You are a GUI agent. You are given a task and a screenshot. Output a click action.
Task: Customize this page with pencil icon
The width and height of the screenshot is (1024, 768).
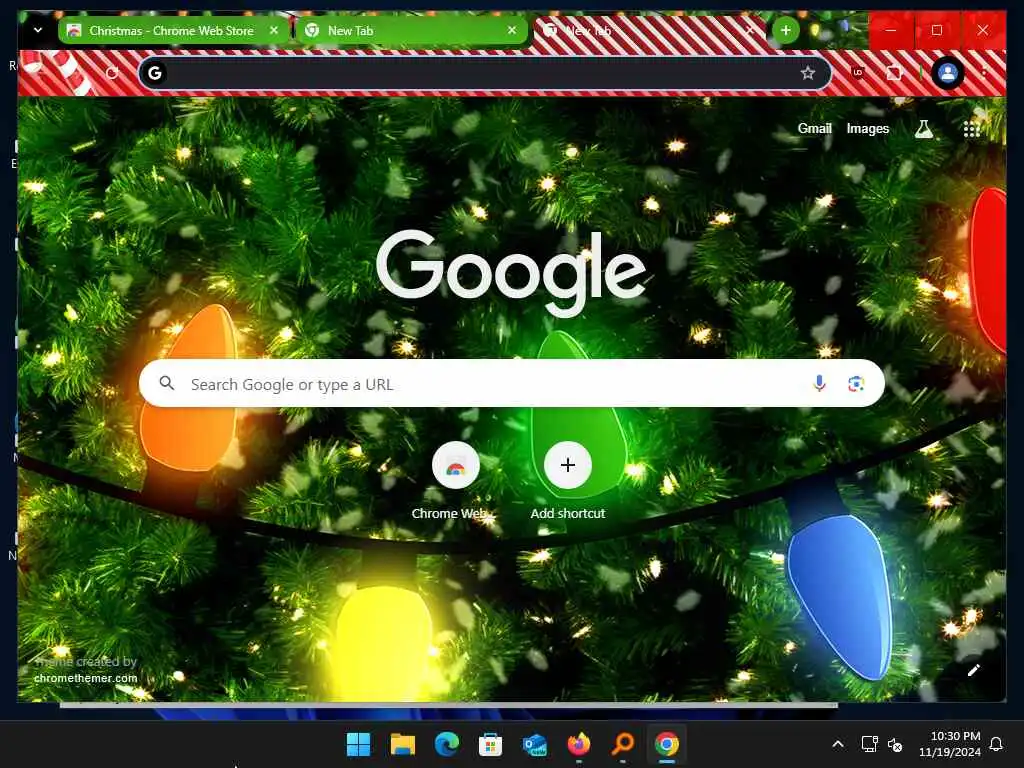pos(974,670)
